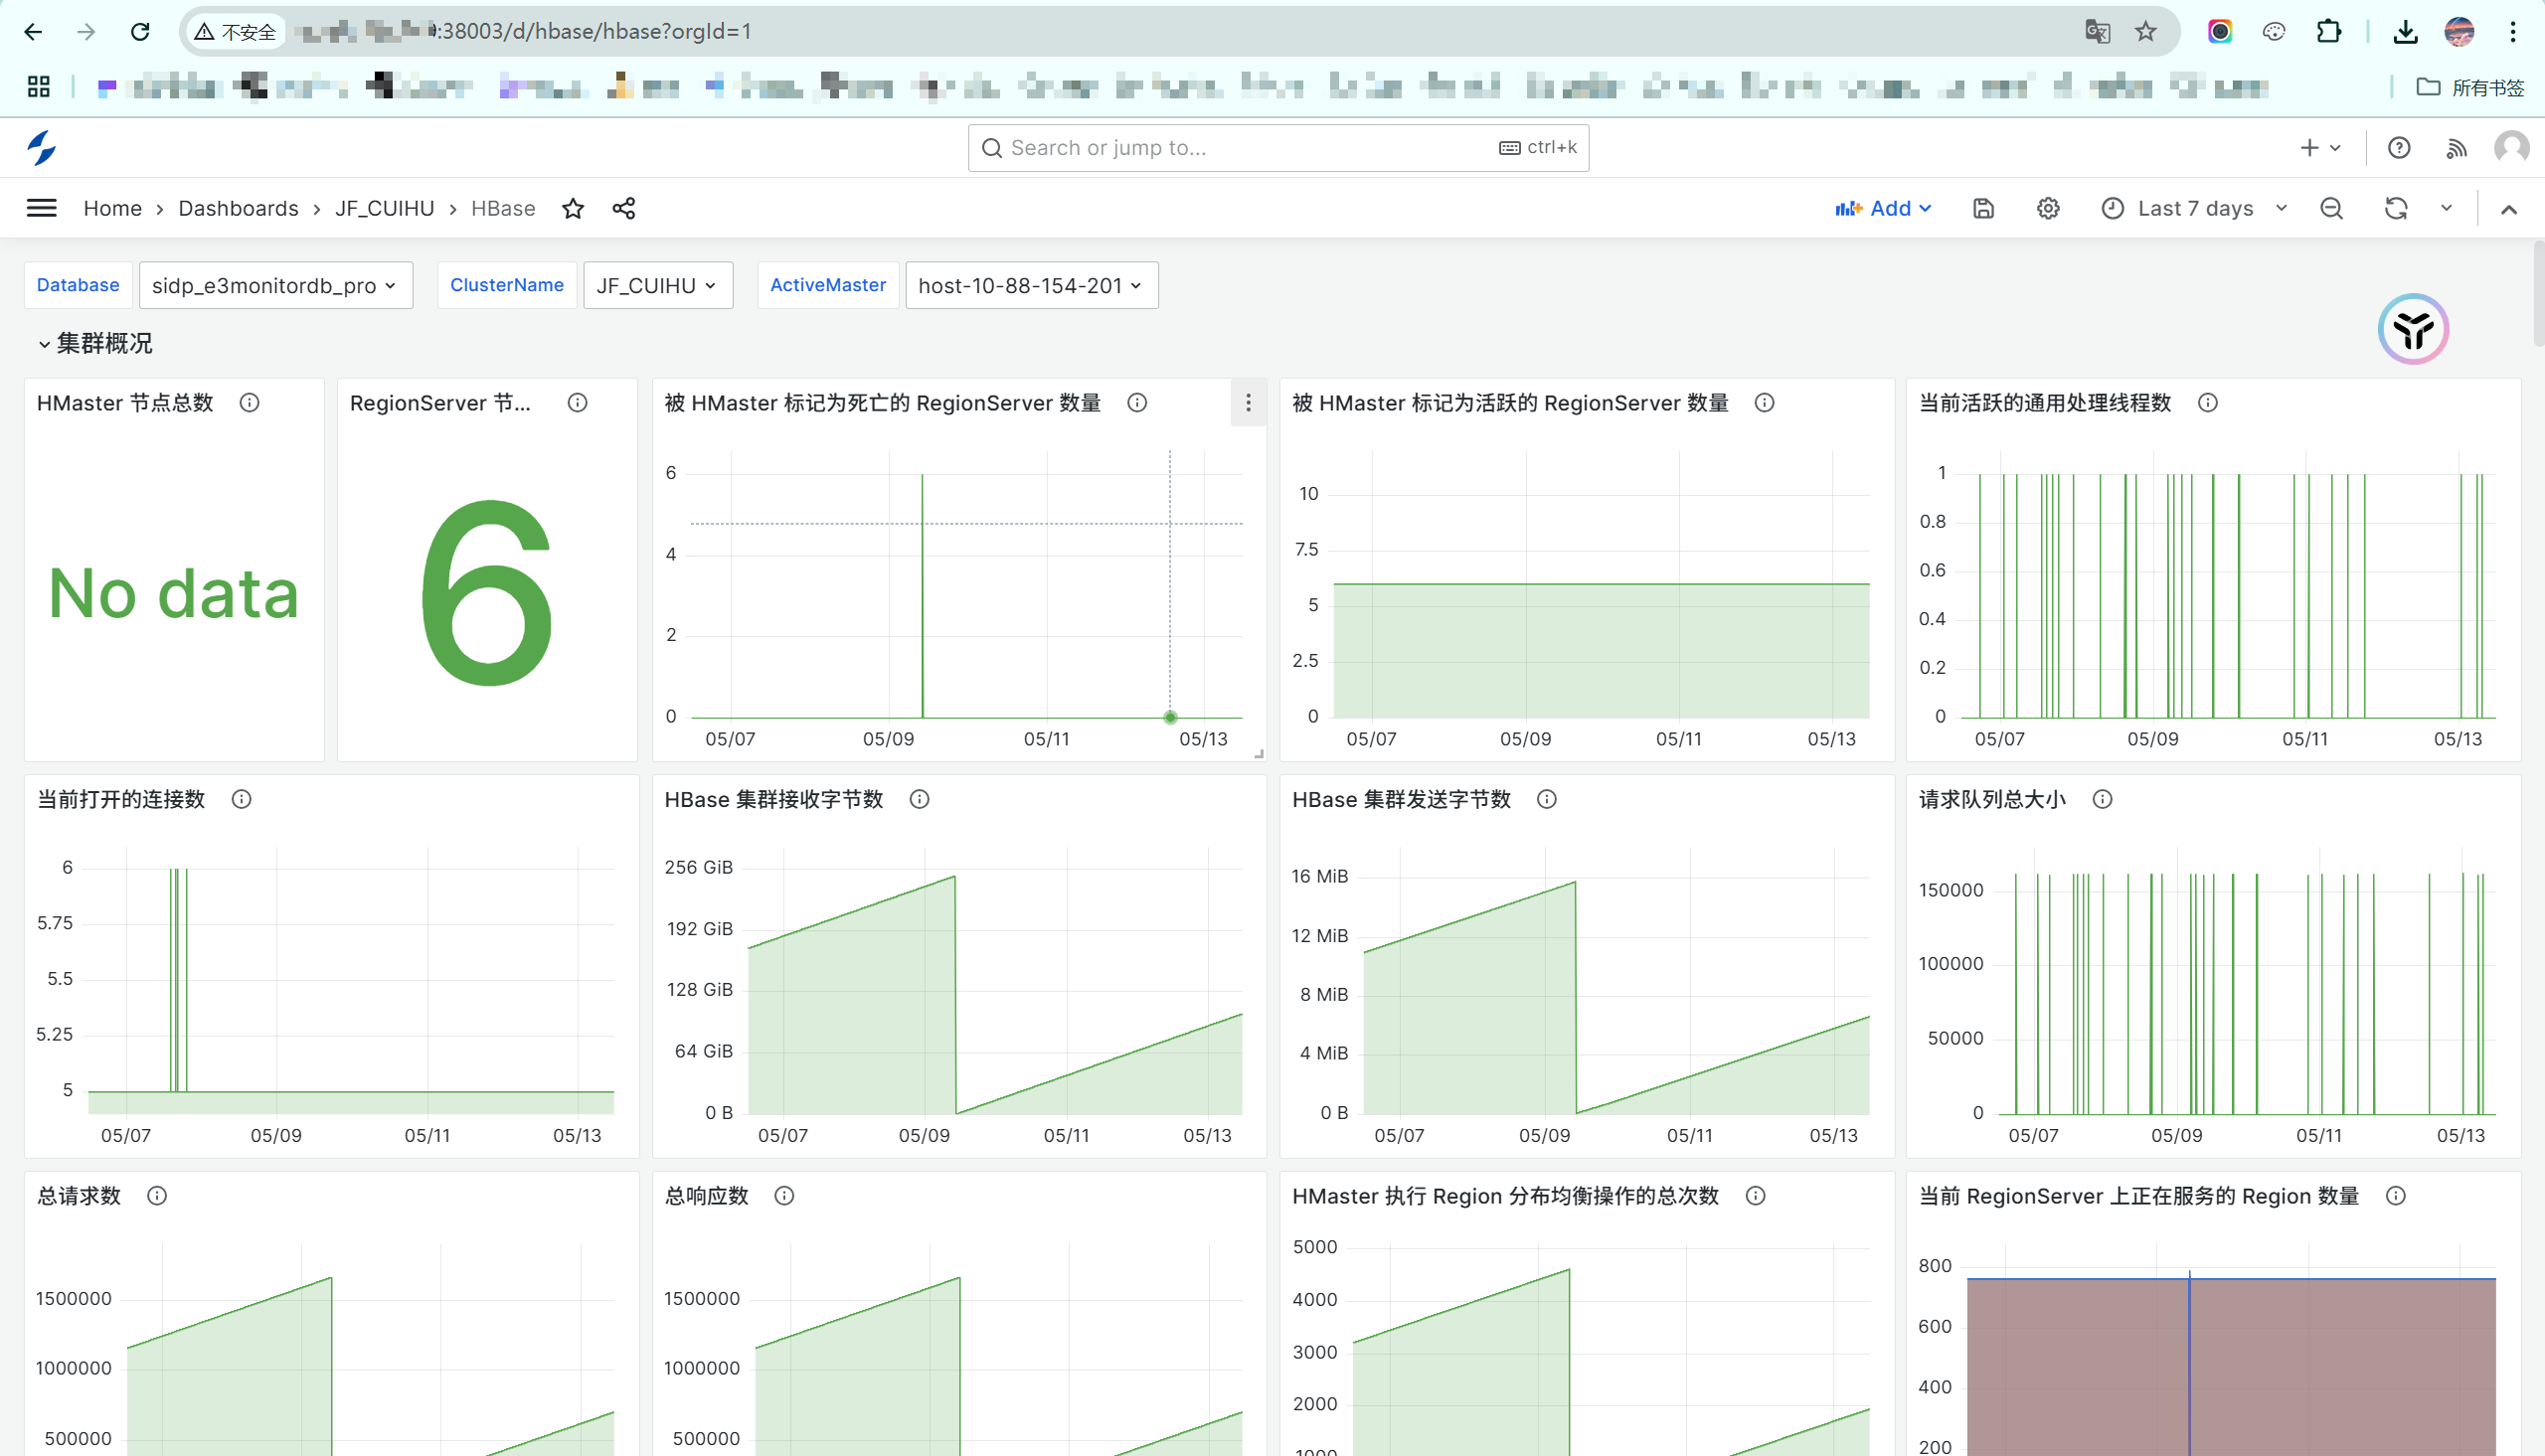
Task: Share the HBase dashboard
Action: tap(624, 208)
